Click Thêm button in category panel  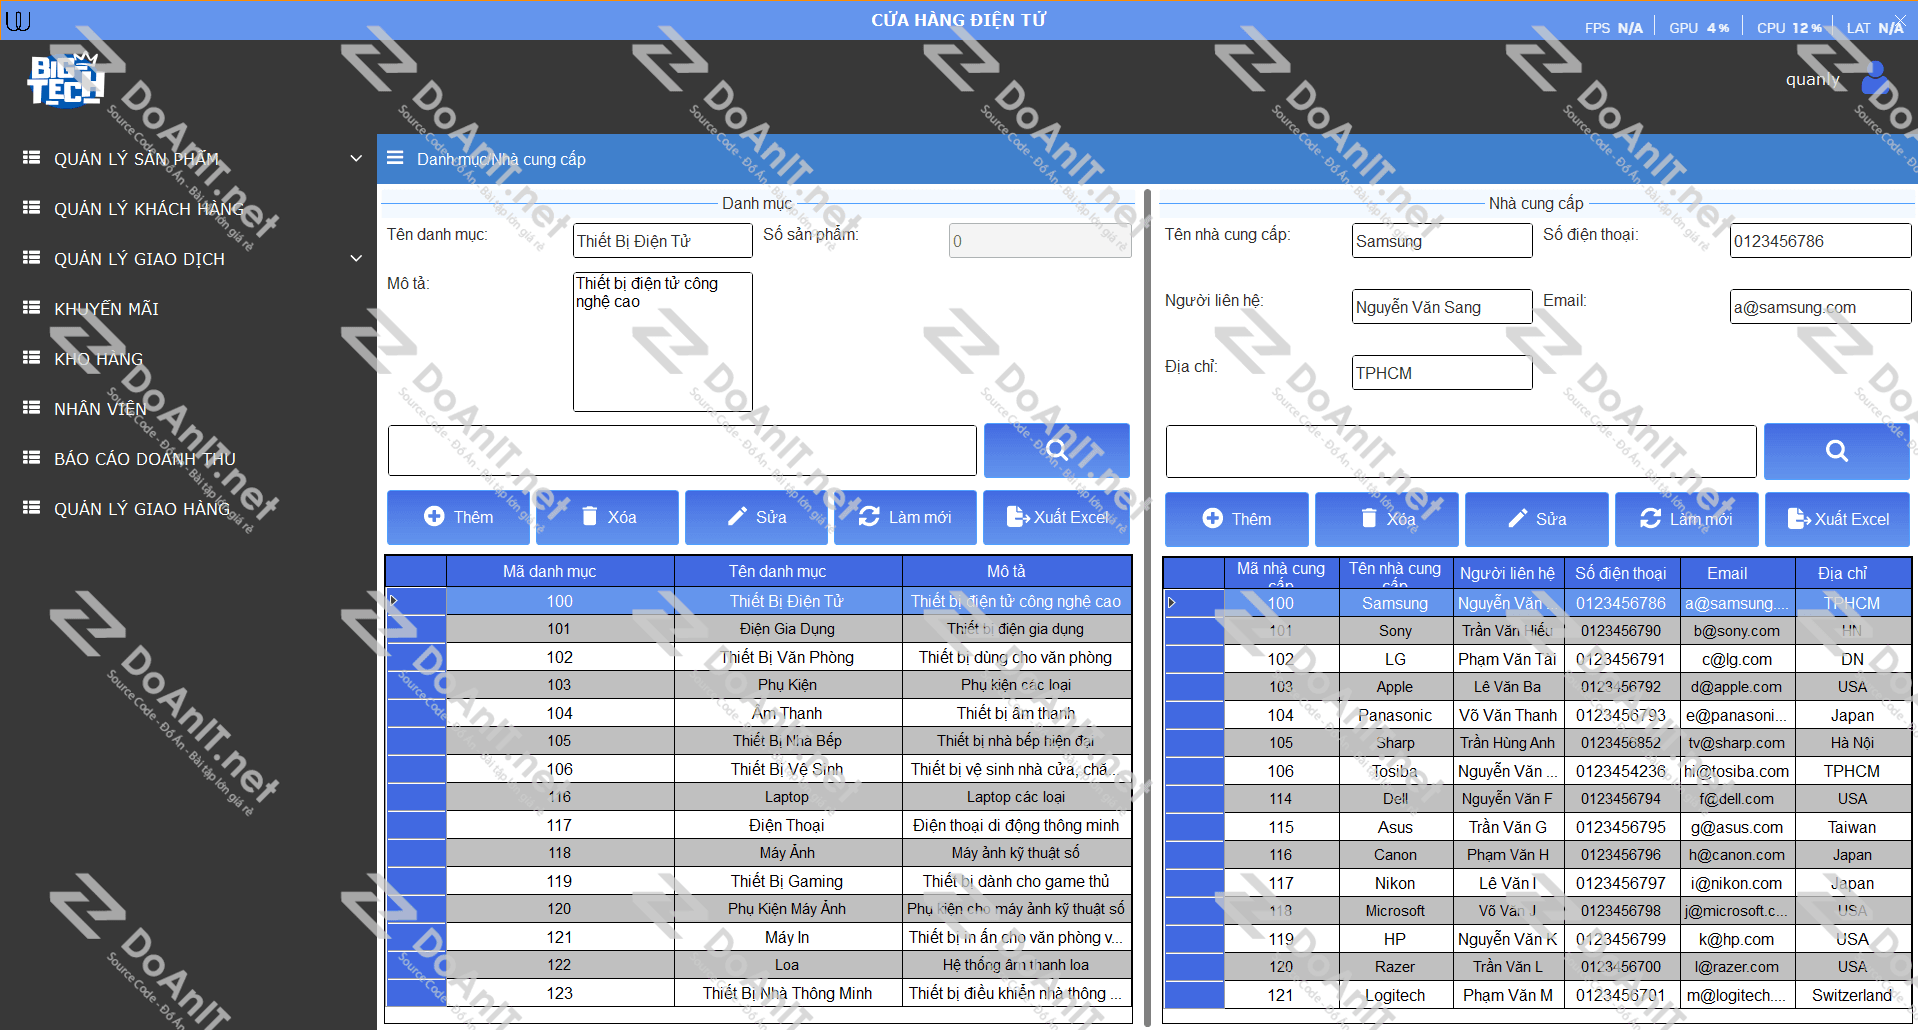point(458,517)
